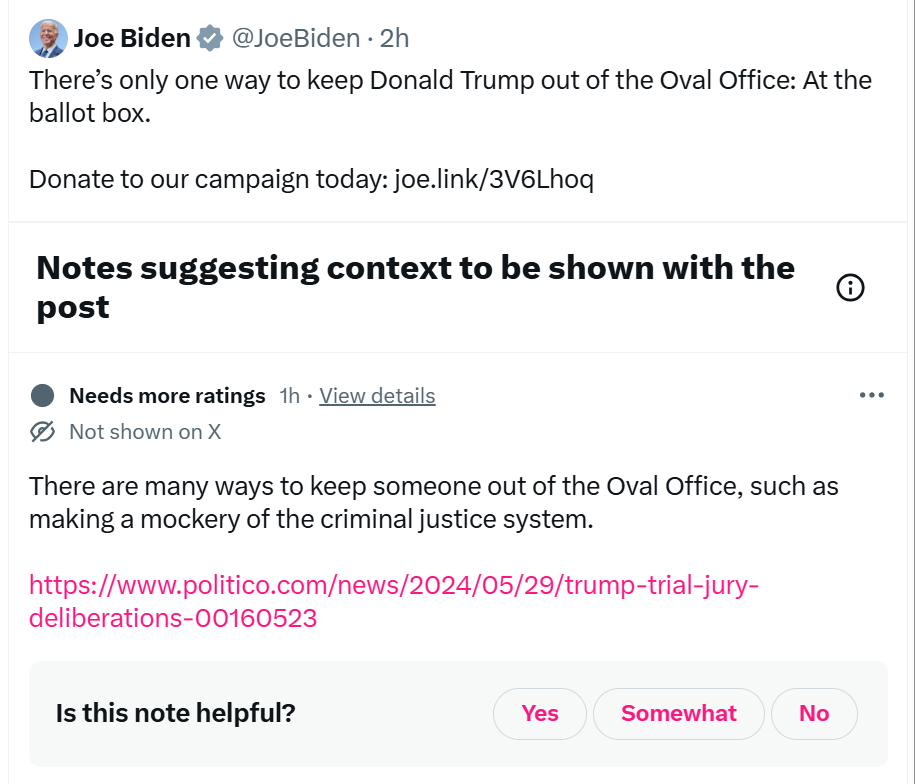Click View details on the note
915x784 pixels.
click(x=377, y=396)
